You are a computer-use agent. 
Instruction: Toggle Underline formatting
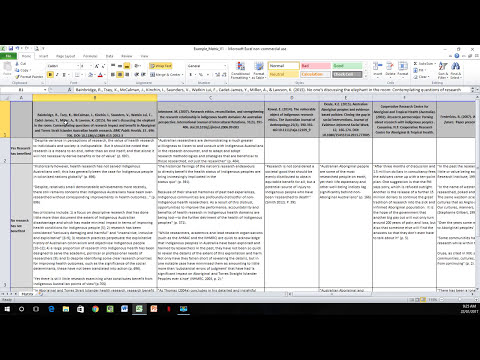point(64,75)
